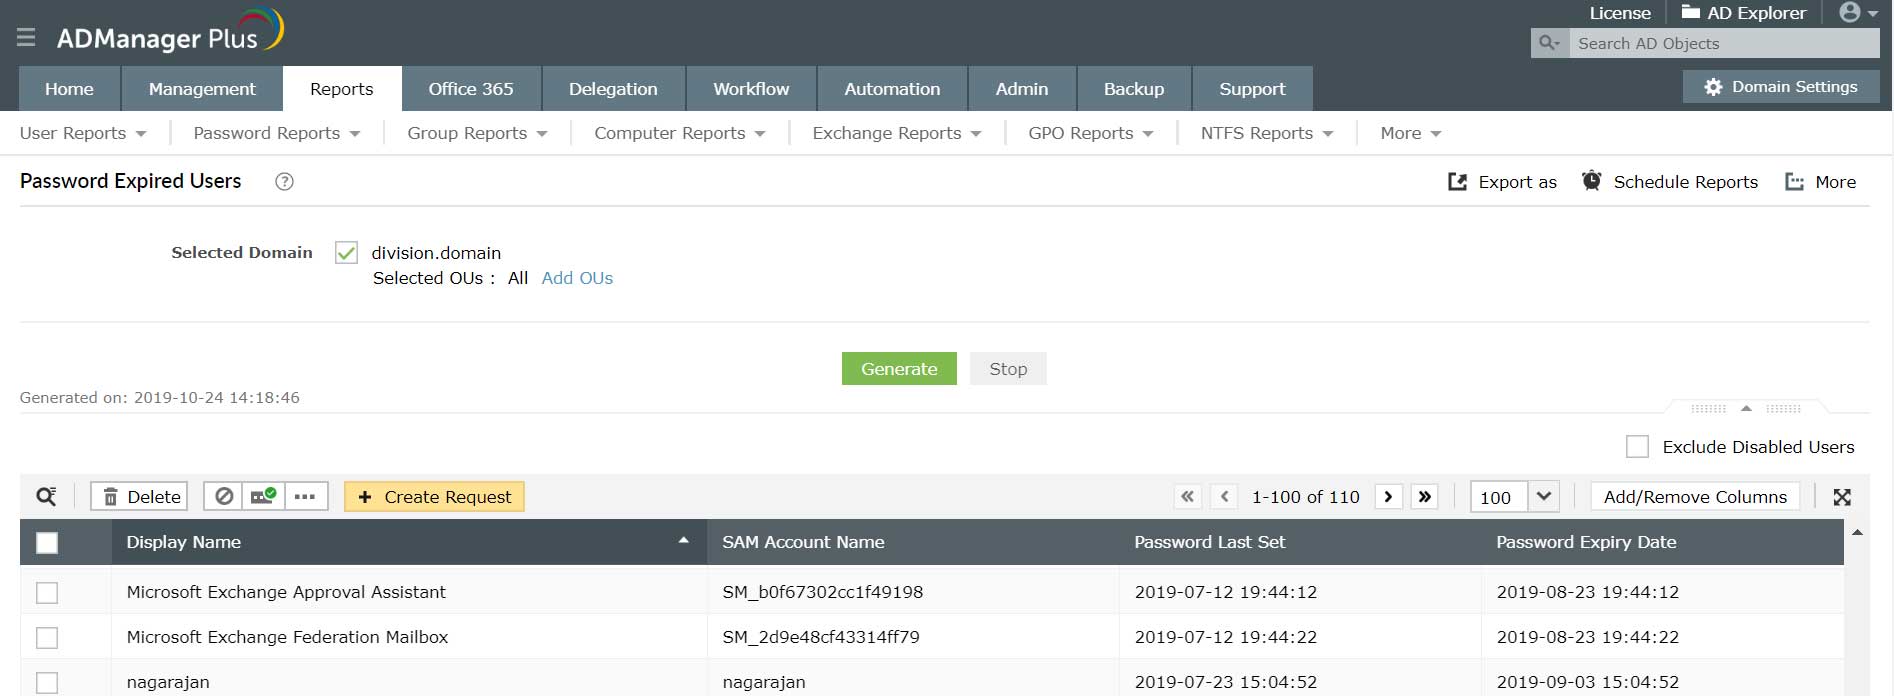Expand the NTFS Reports dropdown
Screen dimensions: 1894x696
1266,134
